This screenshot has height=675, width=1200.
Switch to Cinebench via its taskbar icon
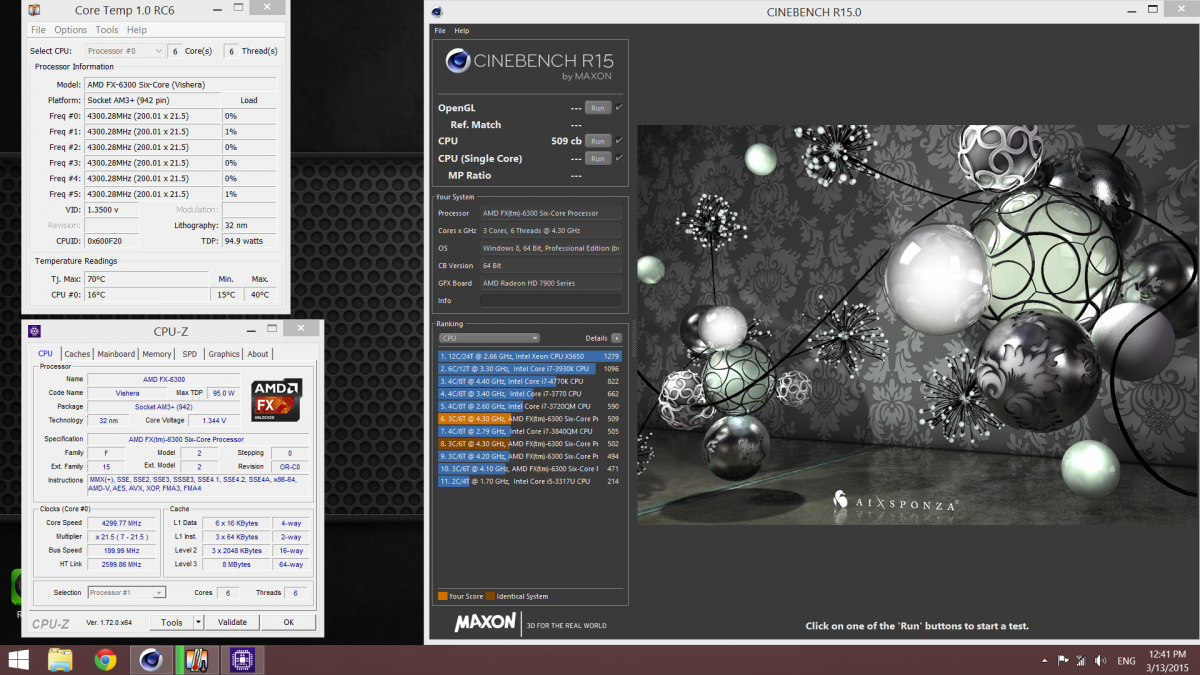point(151,659)
